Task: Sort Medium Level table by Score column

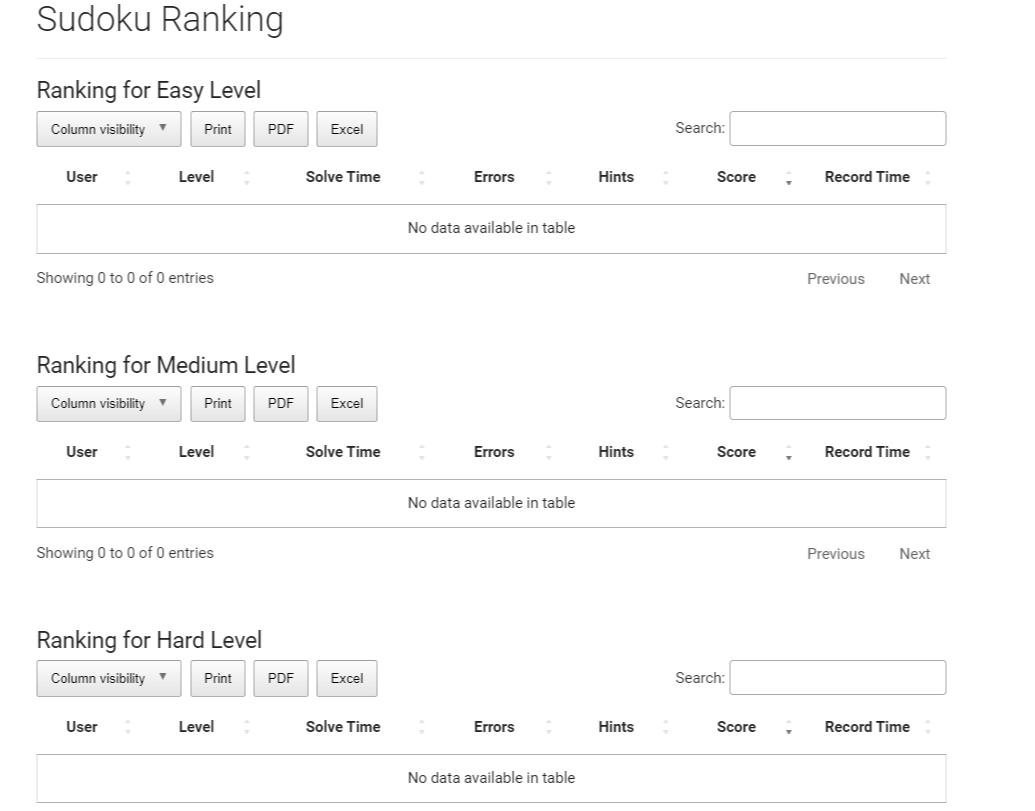Action: pyautogui.click(x=736, y=452)
